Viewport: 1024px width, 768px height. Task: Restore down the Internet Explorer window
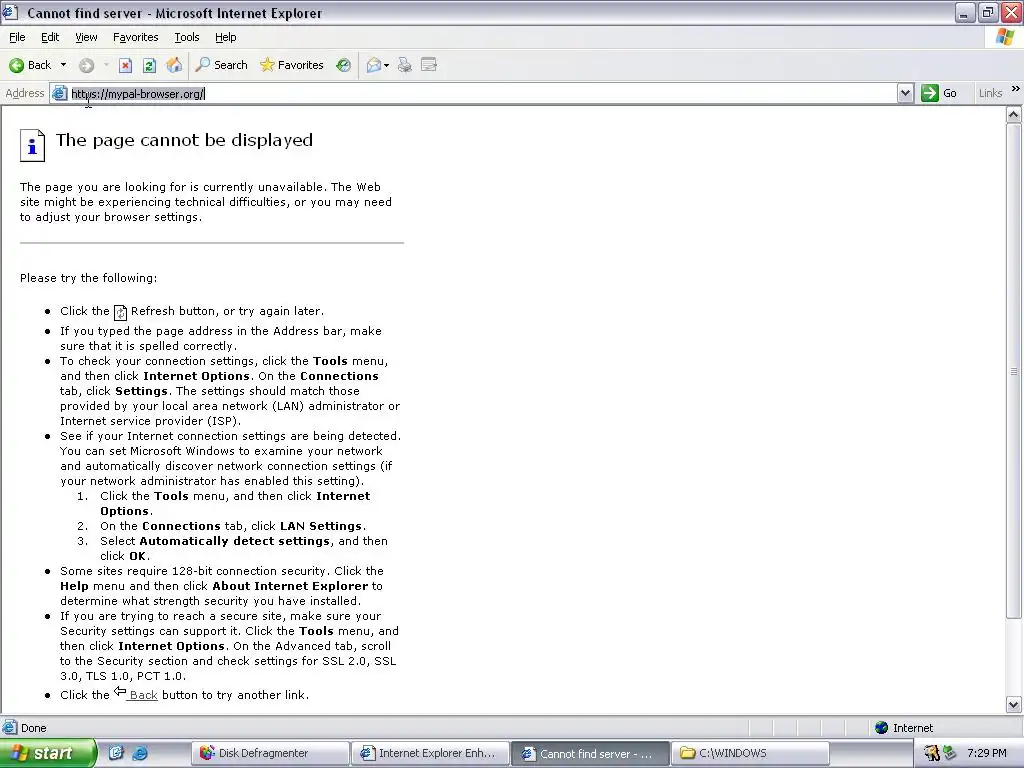click(988, 12)
